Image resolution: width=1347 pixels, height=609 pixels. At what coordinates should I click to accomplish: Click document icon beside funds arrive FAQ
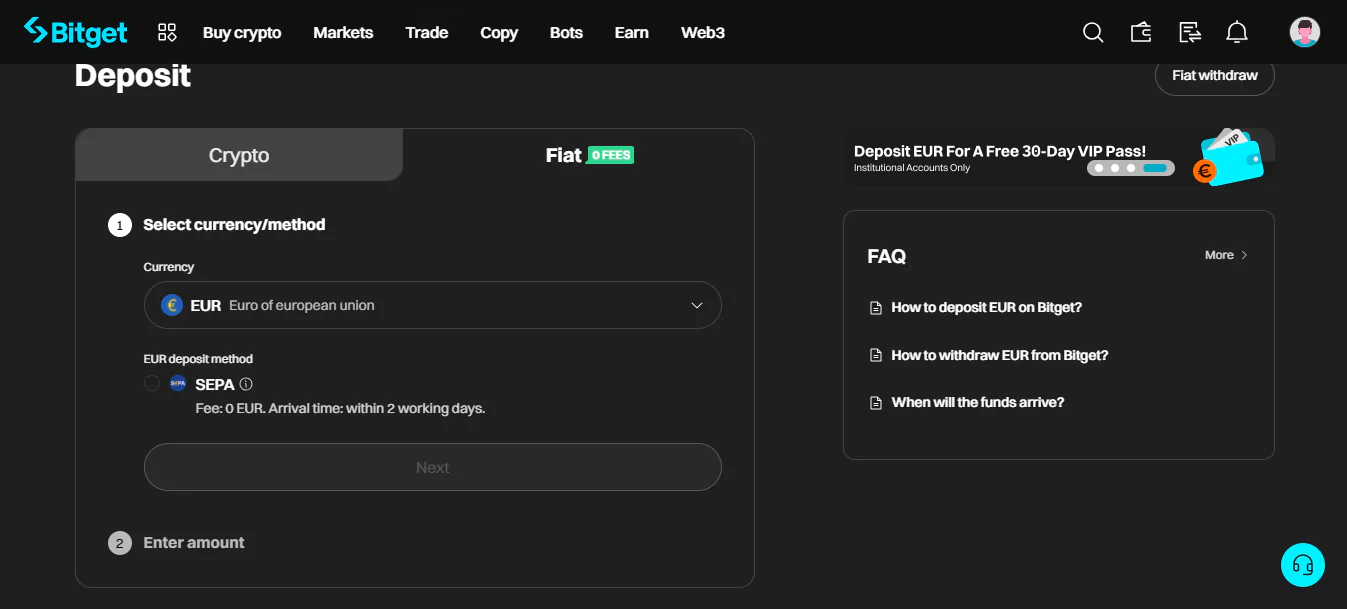(x=875, y=403)
